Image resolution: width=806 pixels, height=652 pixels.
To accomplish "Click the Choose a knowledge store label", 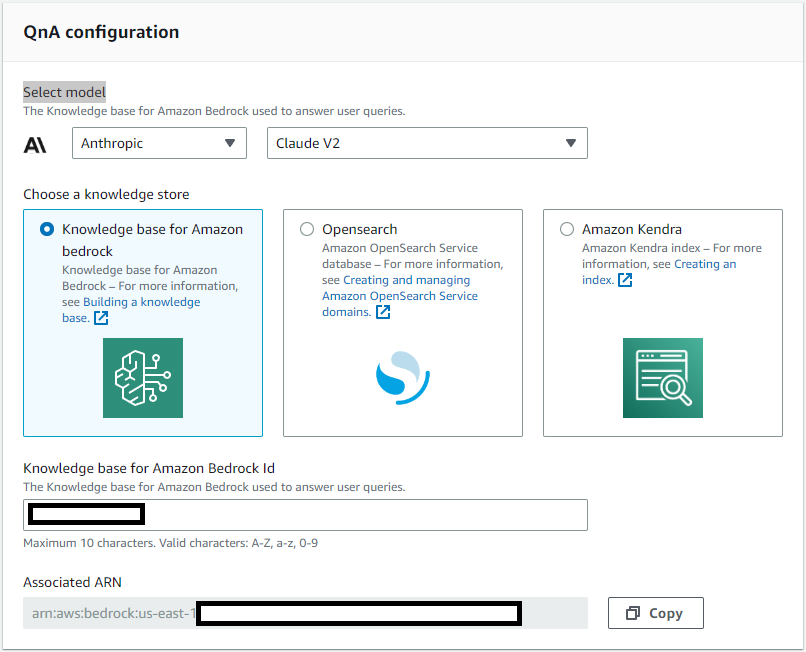I will [x=106, y=194].
